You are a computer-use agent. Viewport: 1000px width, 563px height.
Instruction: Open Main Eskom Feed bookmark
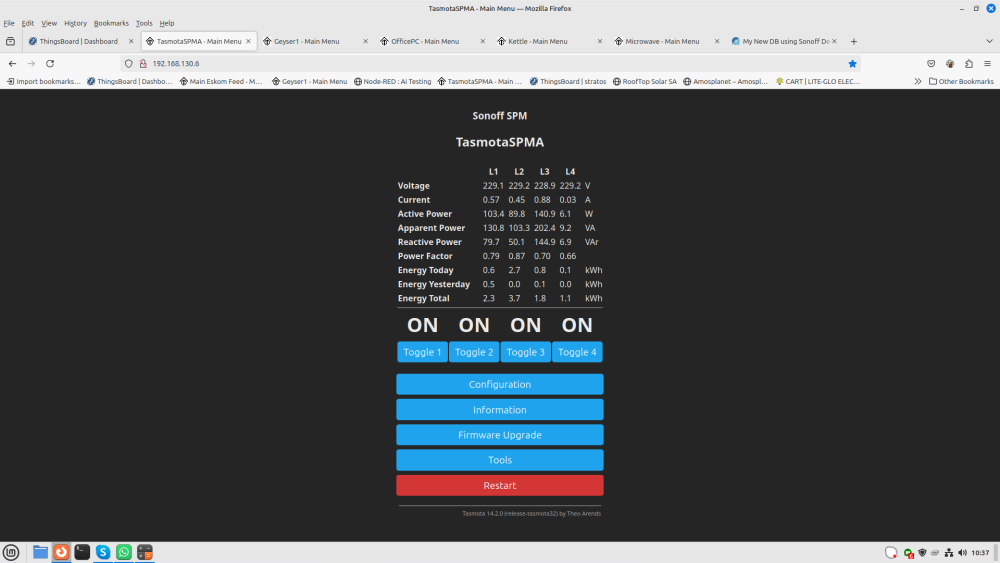tap(221, 82)
